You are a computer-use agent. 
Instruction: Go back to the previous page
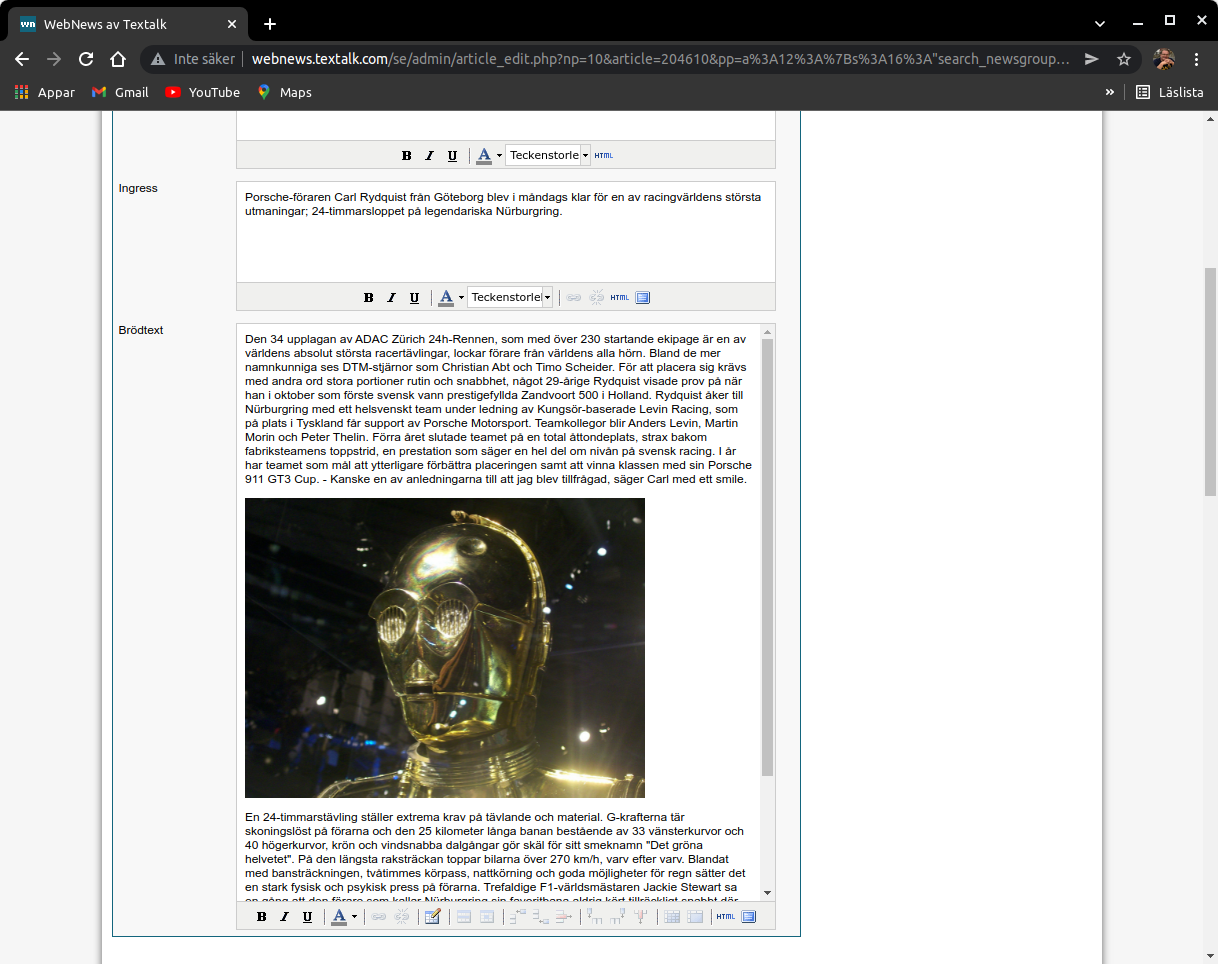pyautogui.click(x=22, y=59)
